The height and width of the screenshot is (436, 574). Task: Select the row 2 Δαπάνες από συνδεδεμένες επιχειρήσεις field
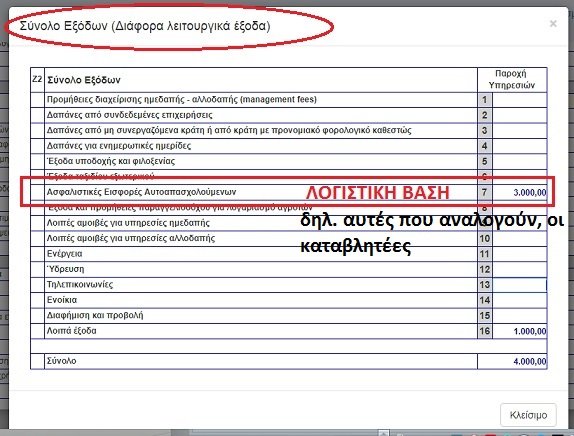pyautogui.click(x=519, y=115)
